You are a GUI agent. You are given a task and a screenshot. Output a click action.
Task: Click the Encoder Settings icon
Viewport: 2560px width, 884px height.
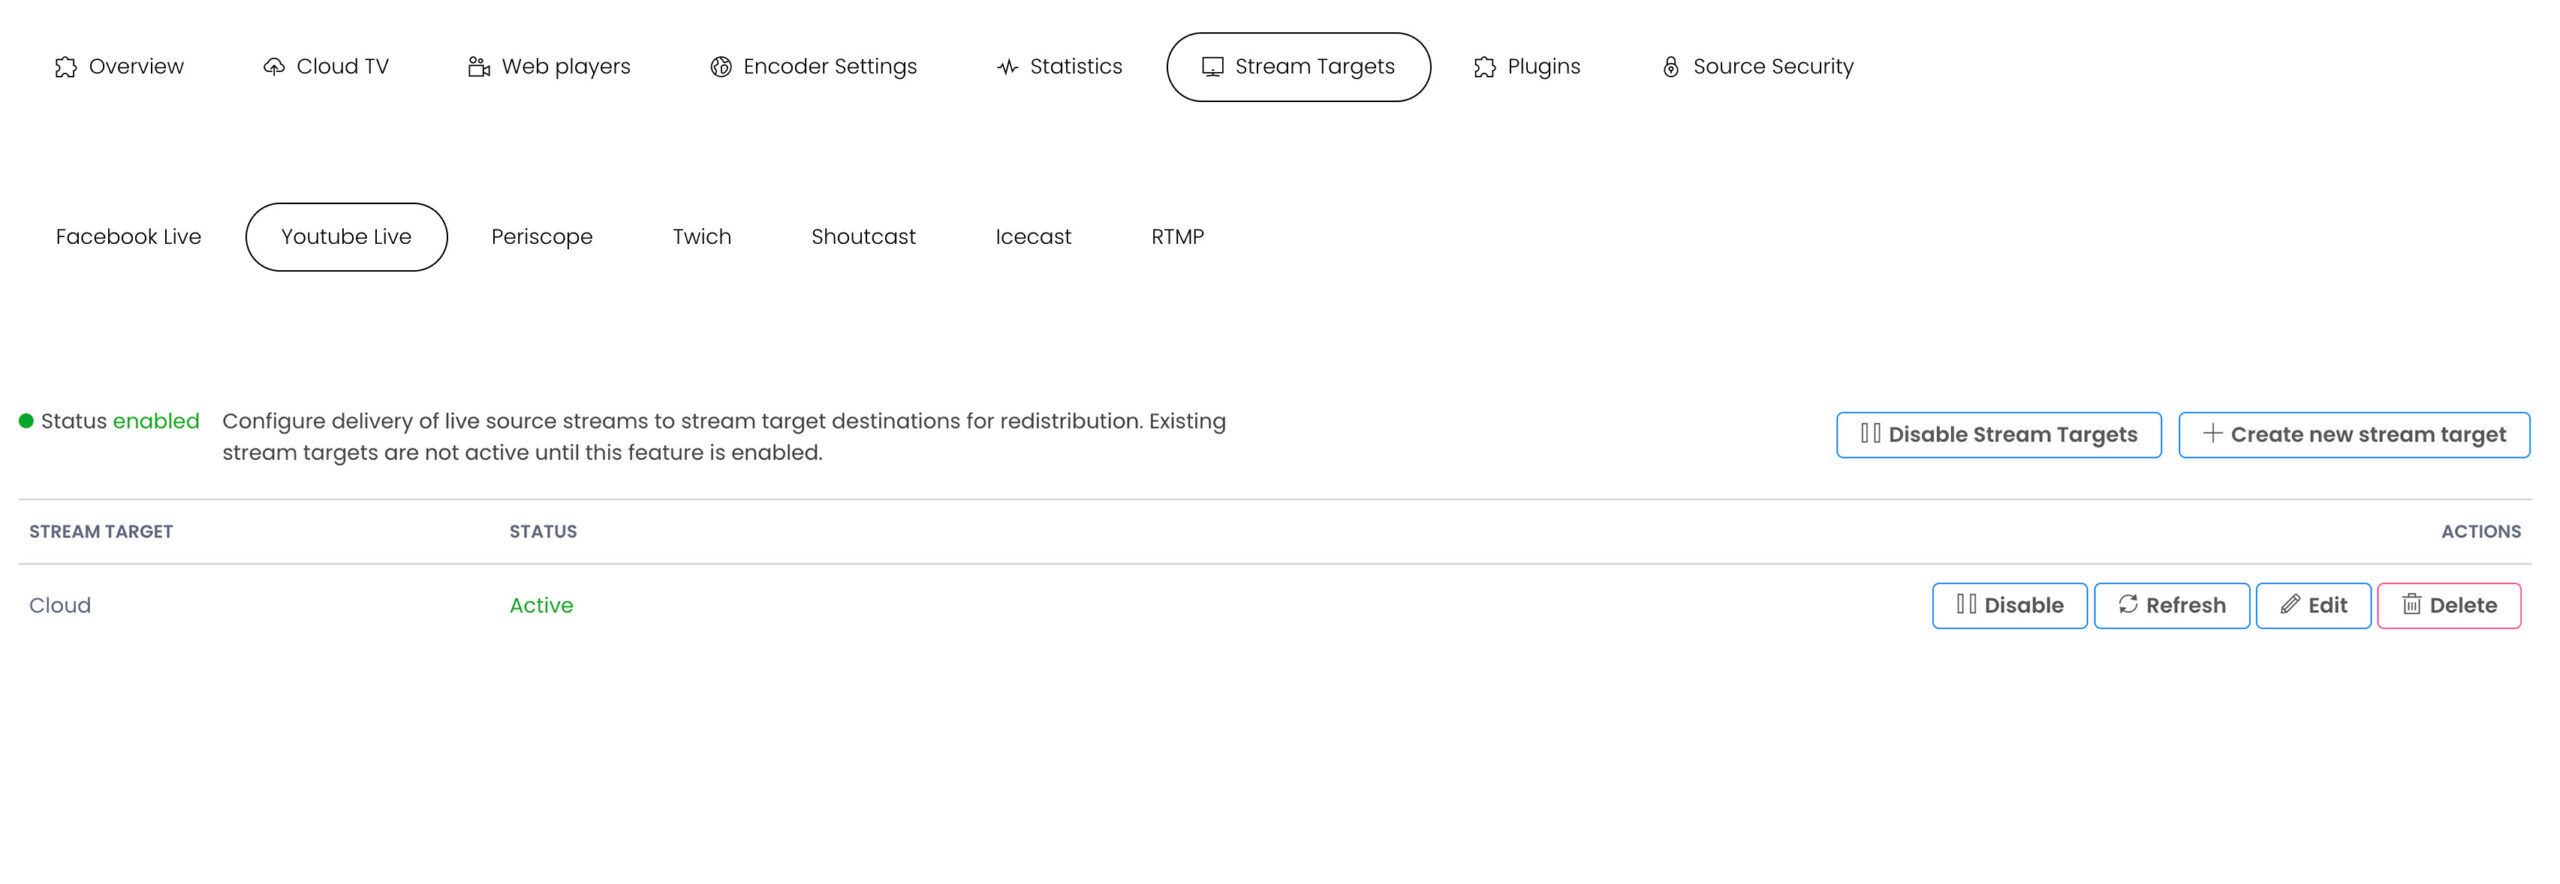[720, 67]
